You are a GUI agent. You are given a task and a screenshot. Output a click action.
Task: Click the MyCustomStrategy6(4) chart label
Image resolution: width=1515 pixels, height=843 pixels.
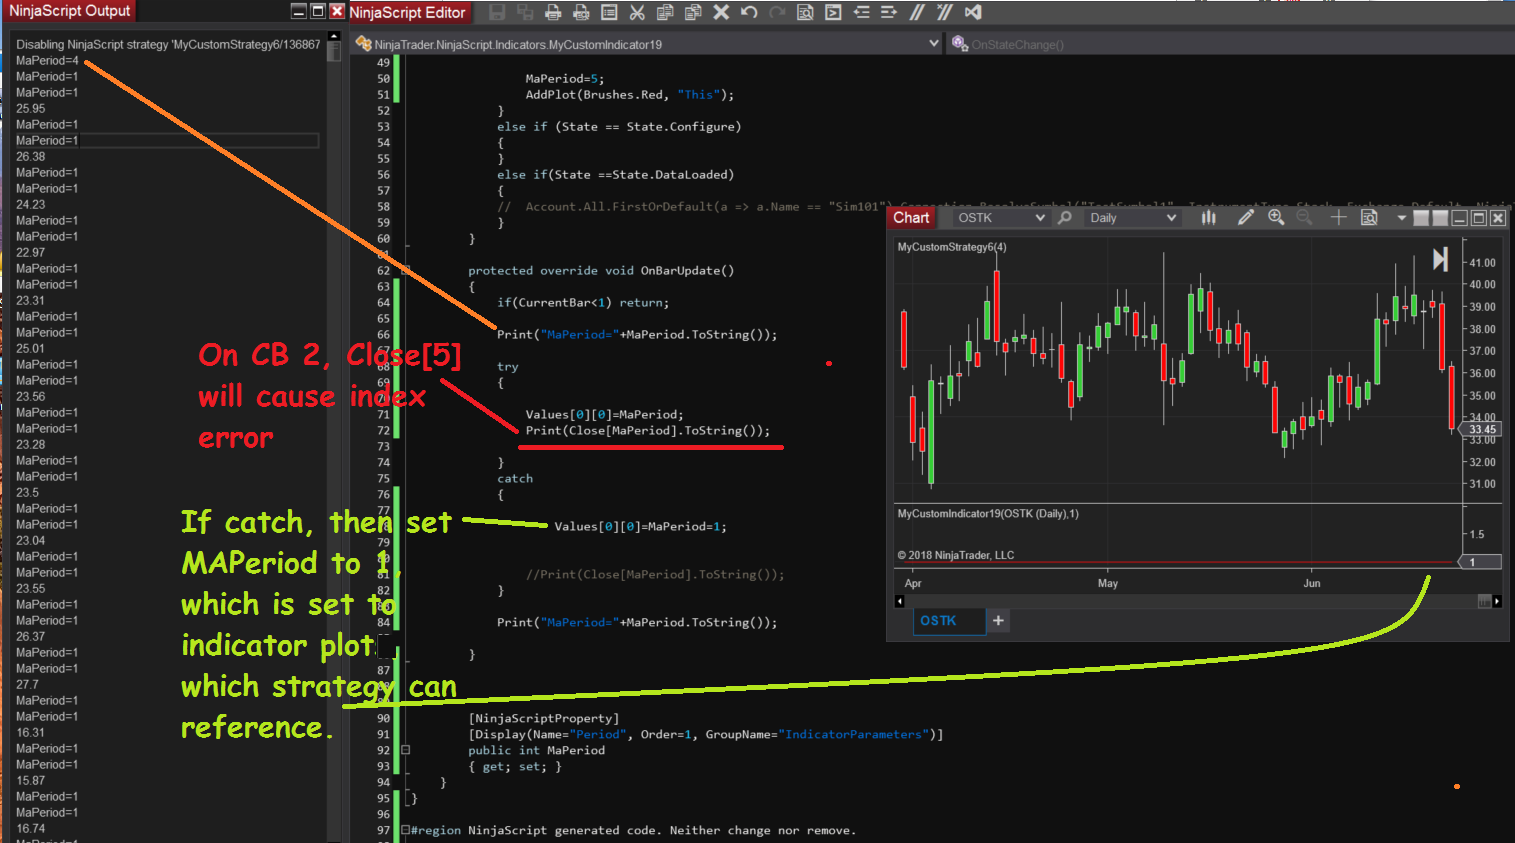click(x=952, y=247)
